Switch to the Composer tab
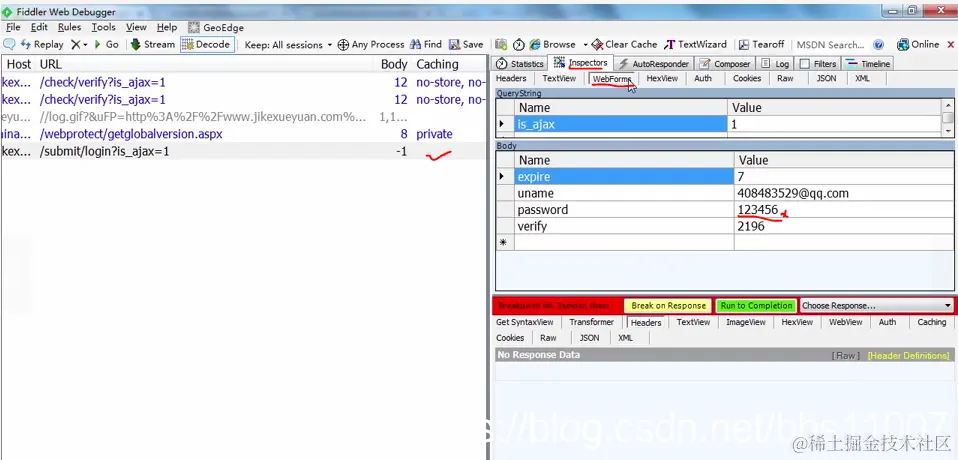This screenshot has width=958, height=460. pos(725,64)
